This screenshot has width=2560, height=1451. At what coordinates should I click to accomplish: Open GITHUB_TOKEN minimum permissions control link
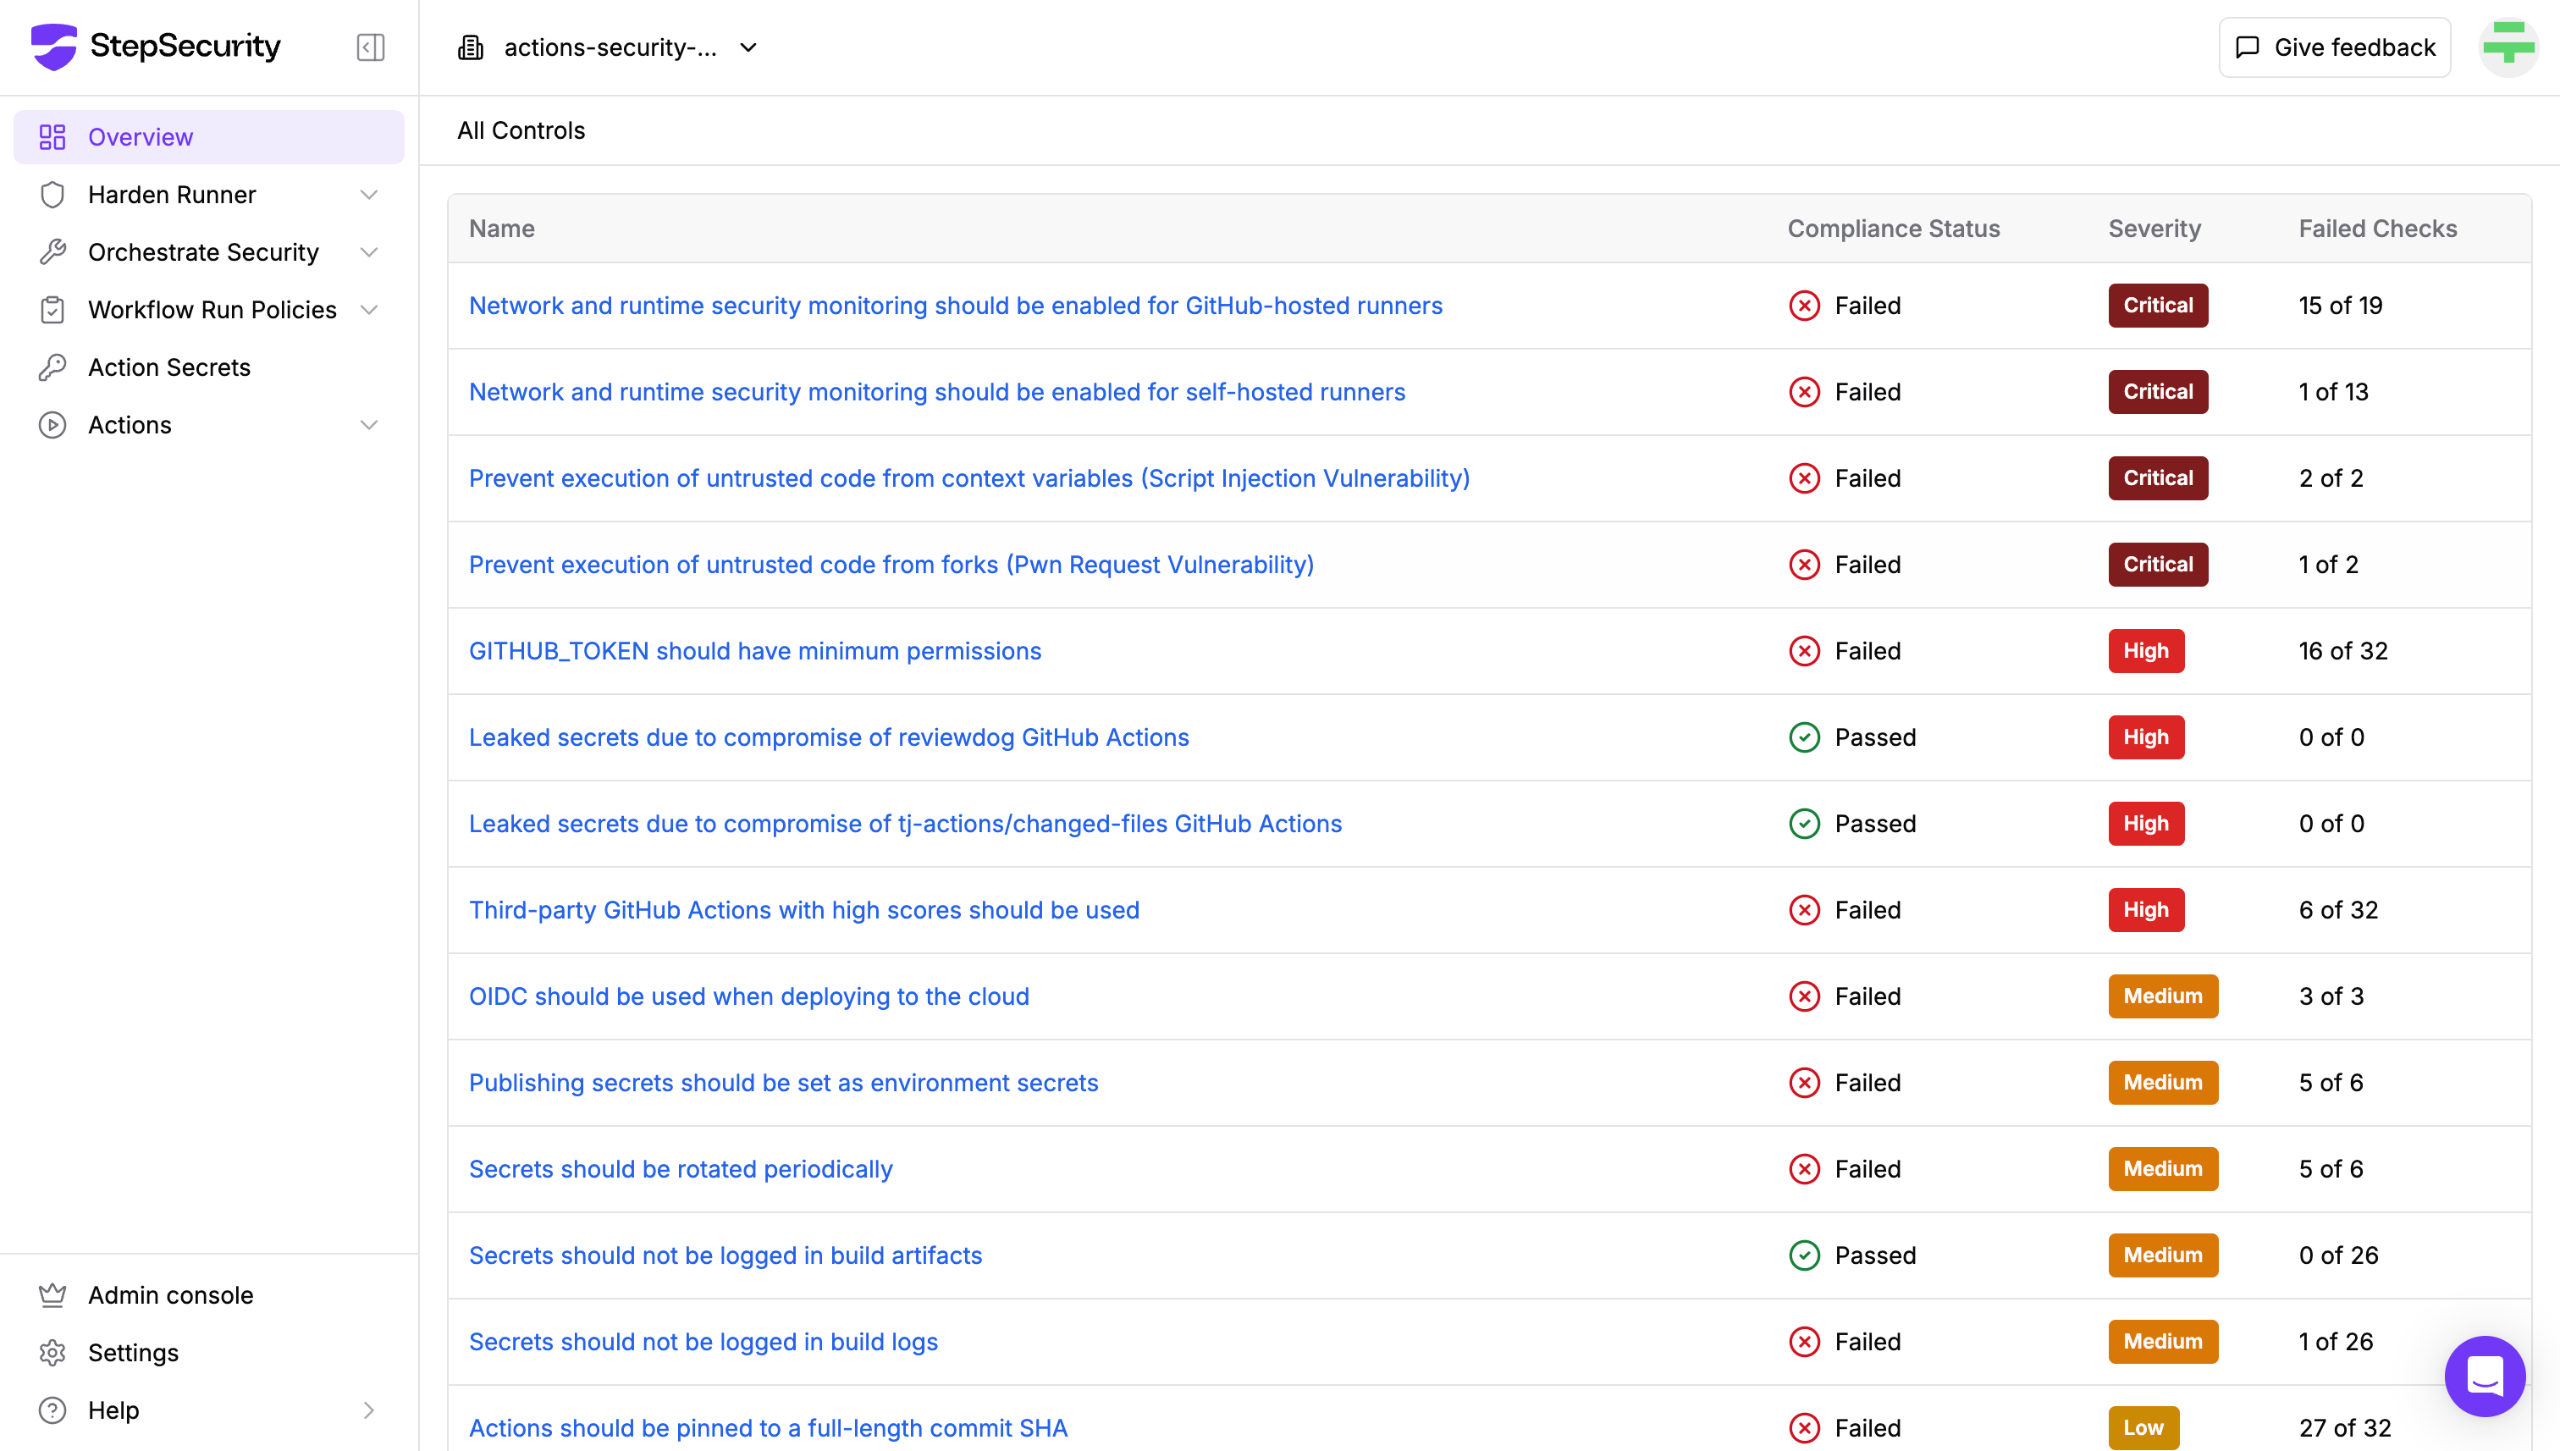pyautogui.click(x=755, y=651)
